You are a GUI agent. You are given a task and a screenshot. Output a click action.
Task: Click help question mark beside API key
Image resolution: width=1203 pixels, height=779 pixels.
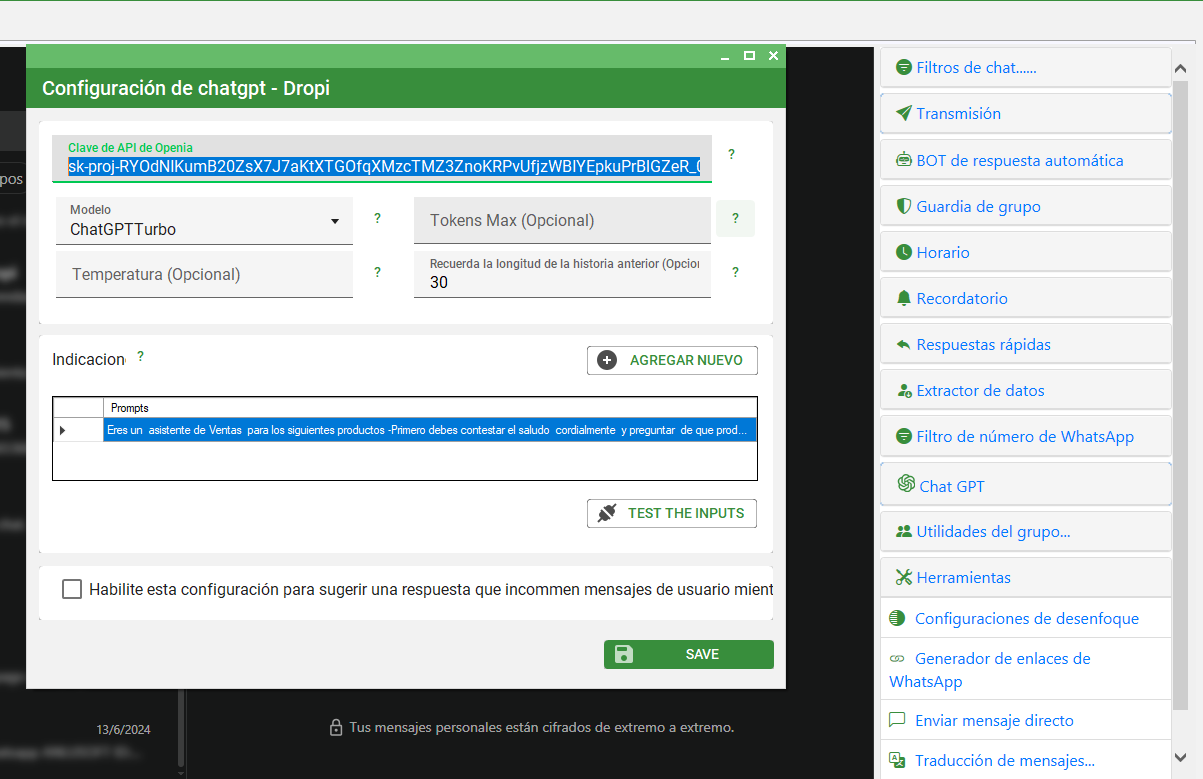pos(731,154)
